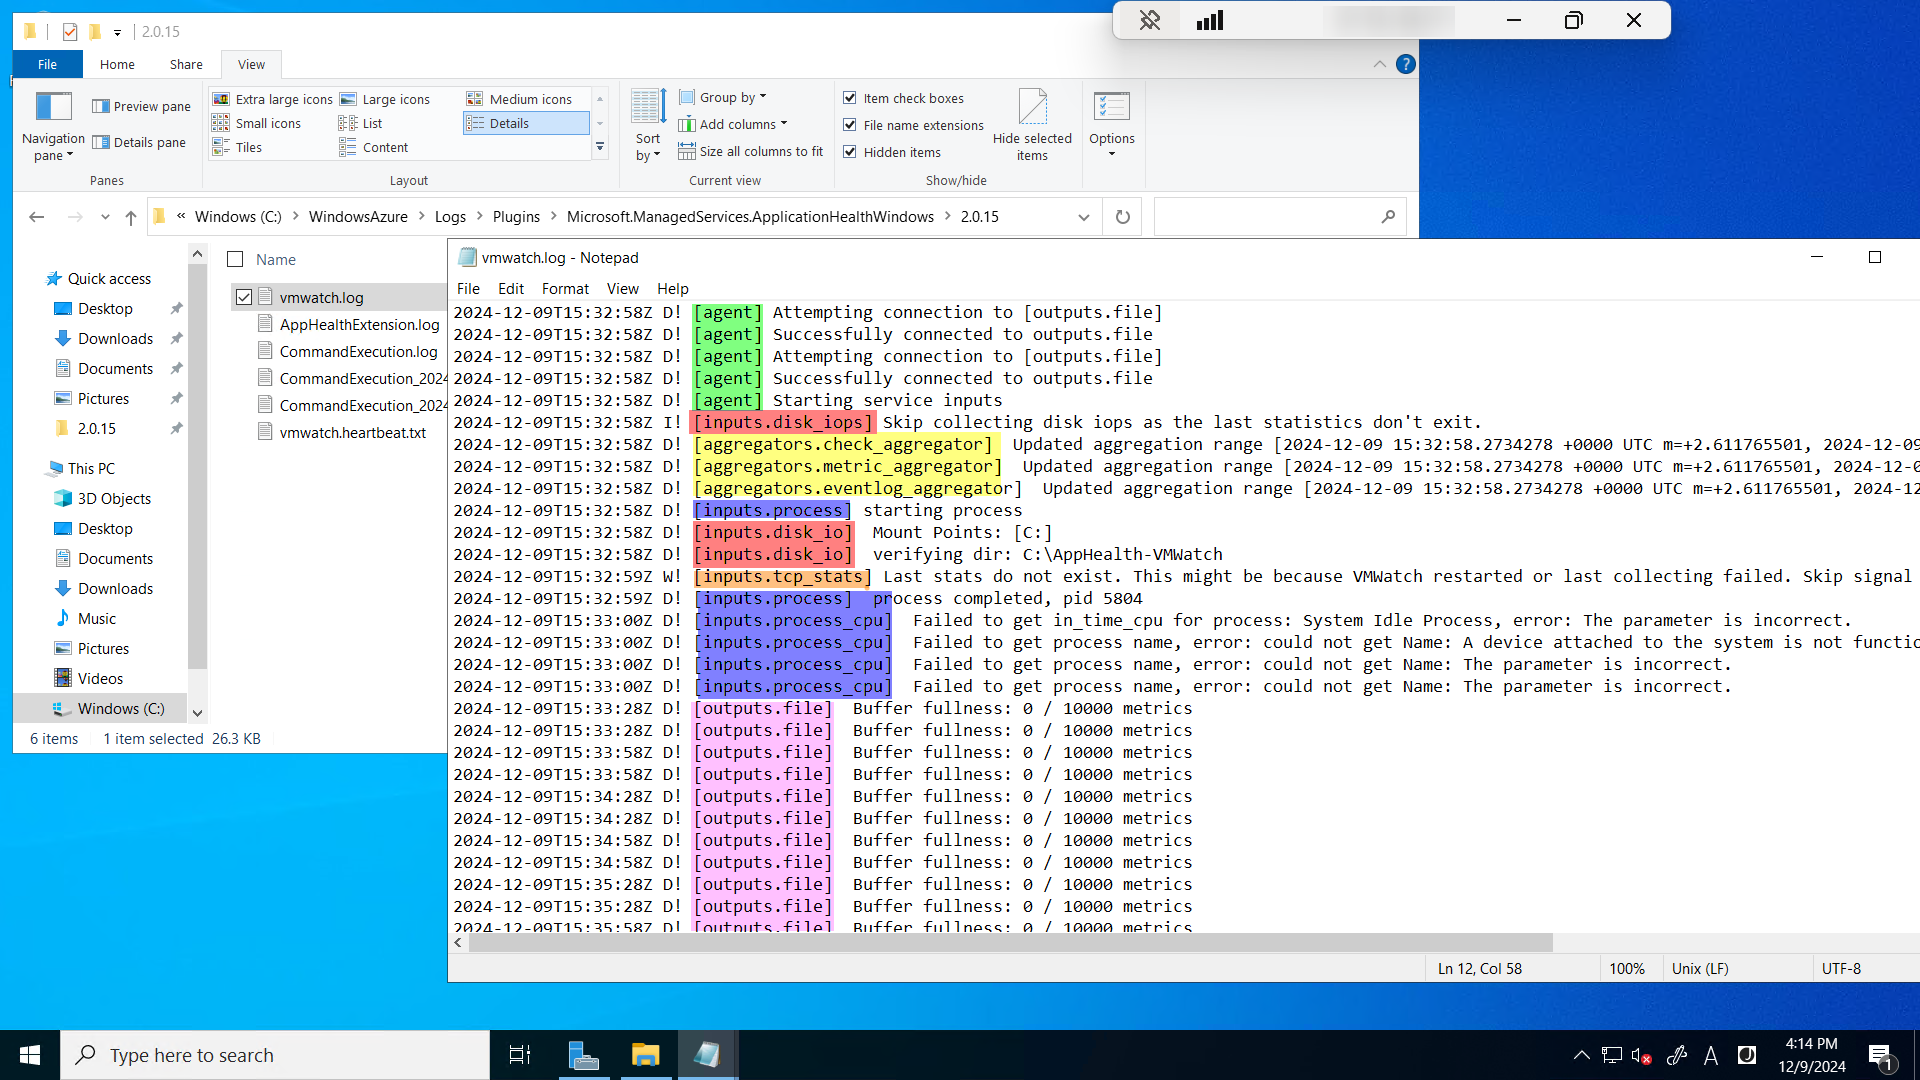Screen dimensions: 1920x1080
Task: Toggle the Item check boxes option
Action: click(x=904, y=98)
